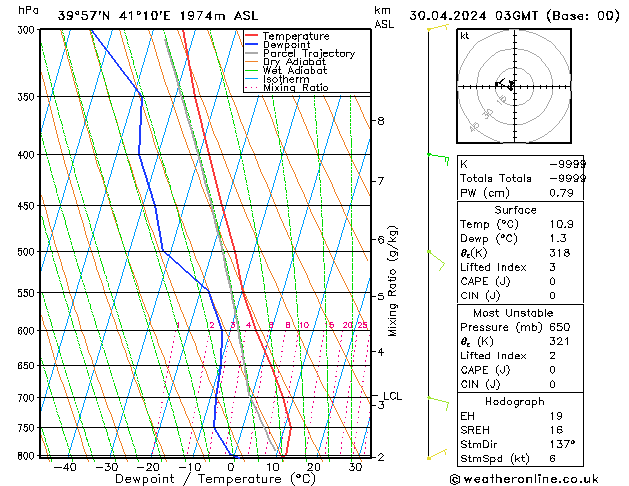Click the Hodograph table header
The image size is (629, 486).
pos(515,402)
